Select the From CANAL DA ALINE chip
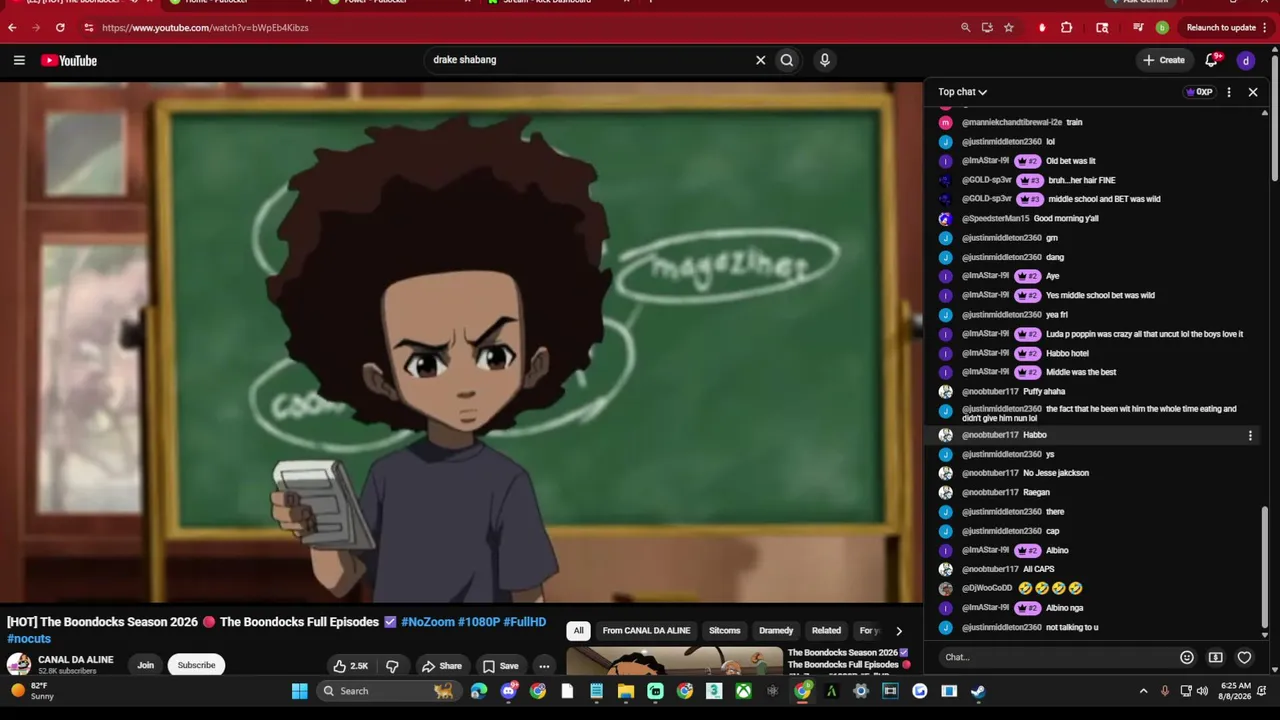 [646, 631]
